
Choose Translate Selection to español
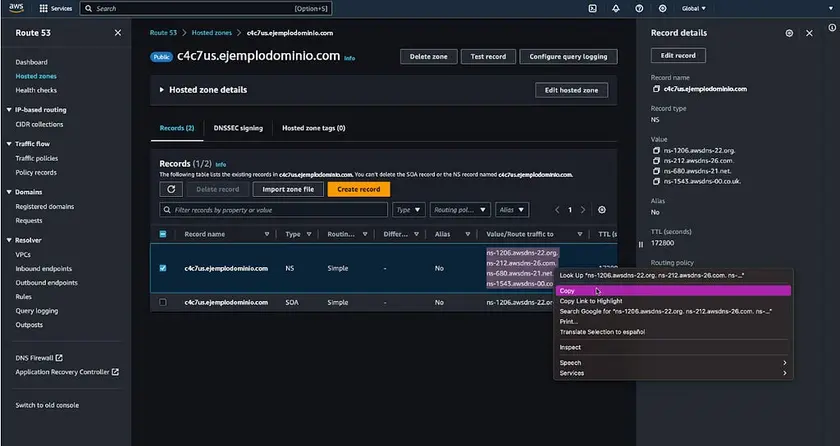[673, 332]
